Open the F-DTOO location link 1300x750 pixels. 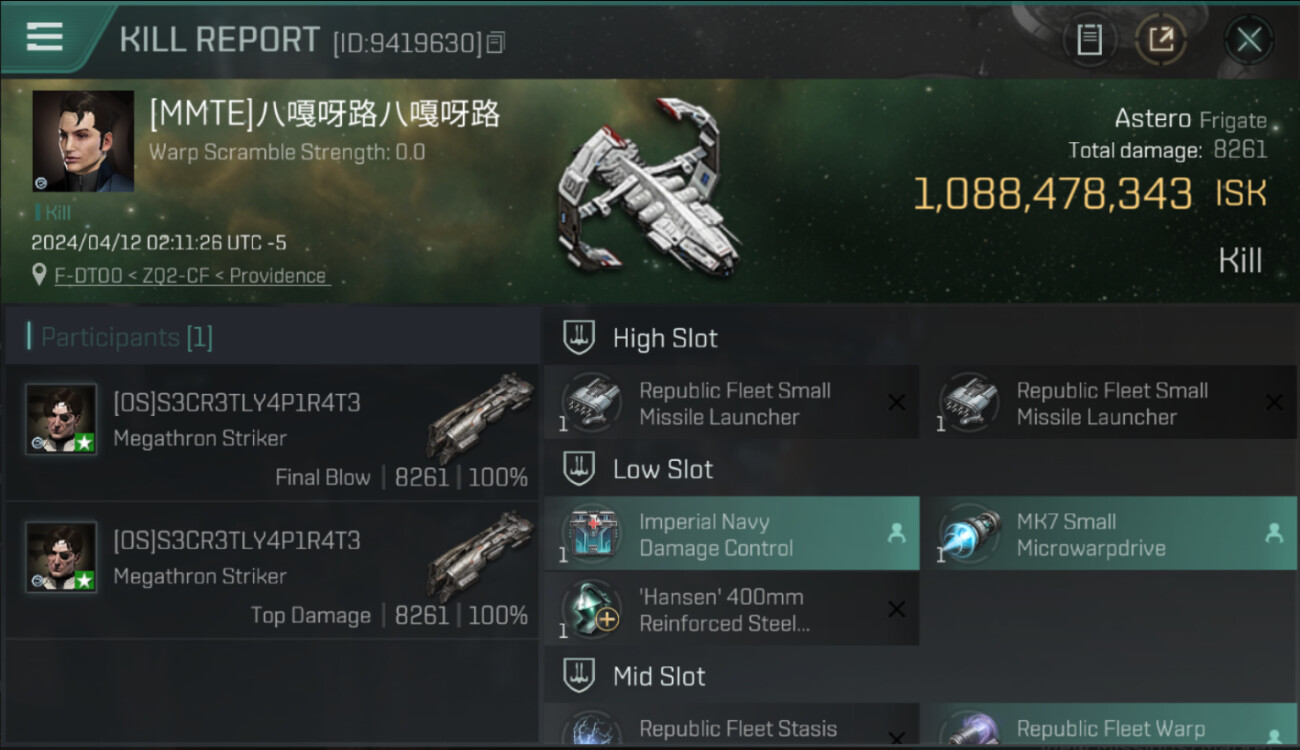[192, 275]
